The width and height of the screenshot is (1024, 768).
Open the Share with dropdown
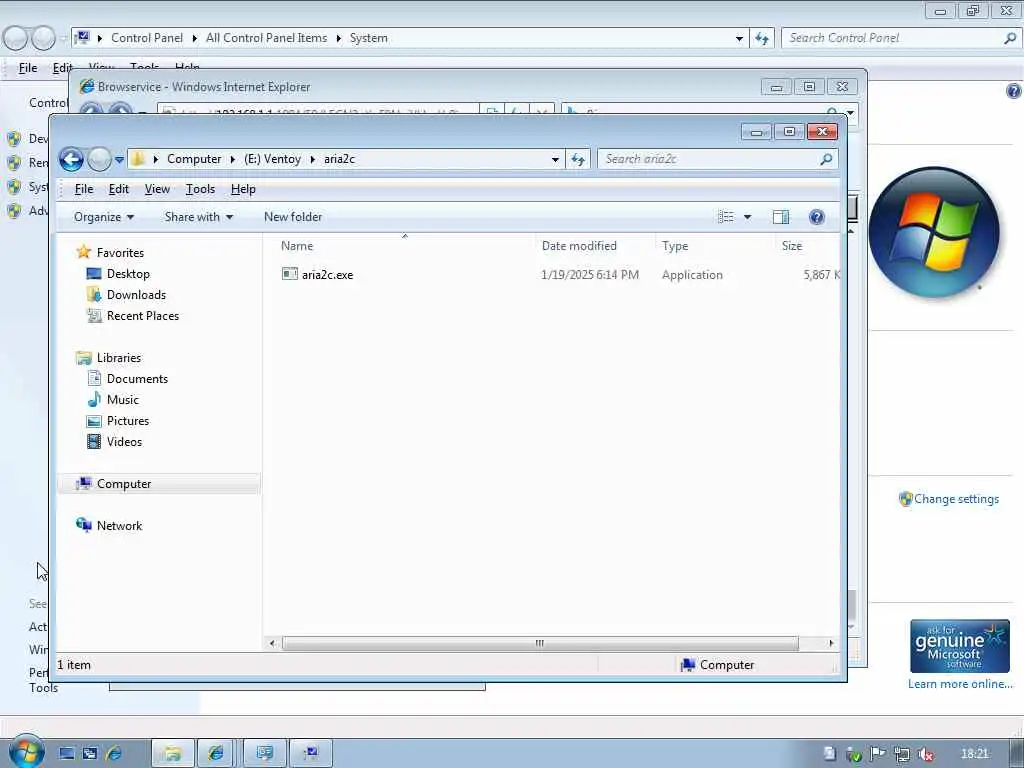click(x=199, y=217)
